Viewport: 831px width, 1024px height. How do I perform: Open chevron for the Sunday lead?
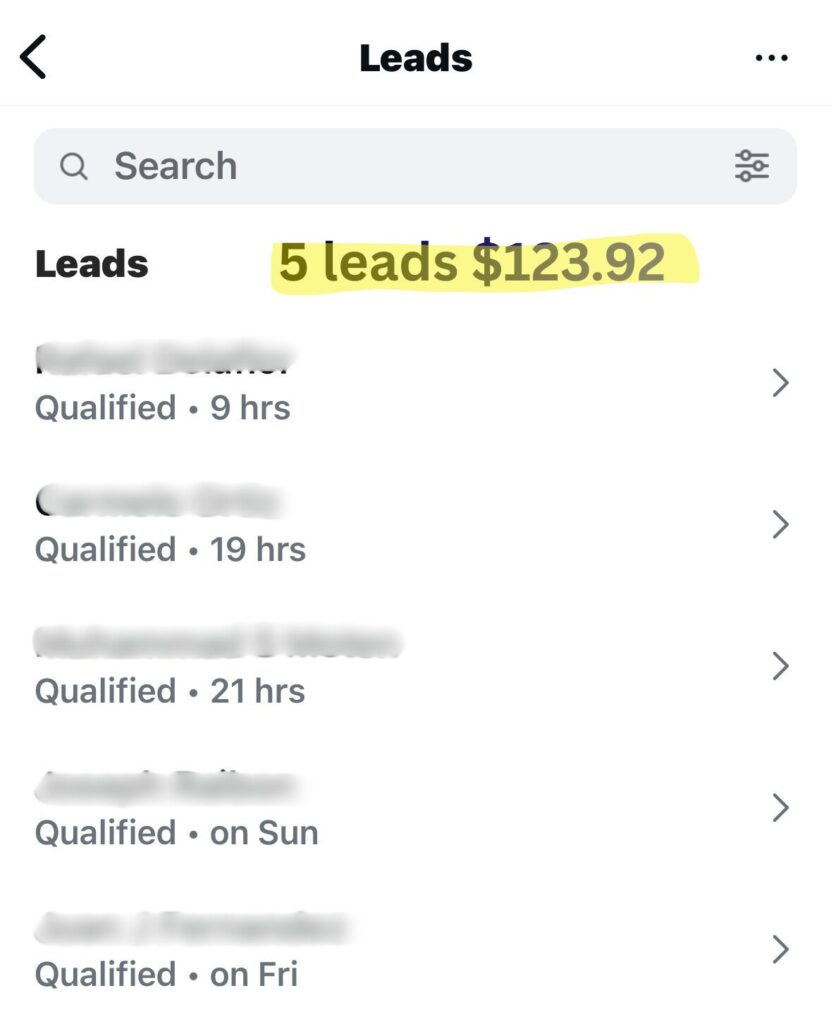coord(781,807)
